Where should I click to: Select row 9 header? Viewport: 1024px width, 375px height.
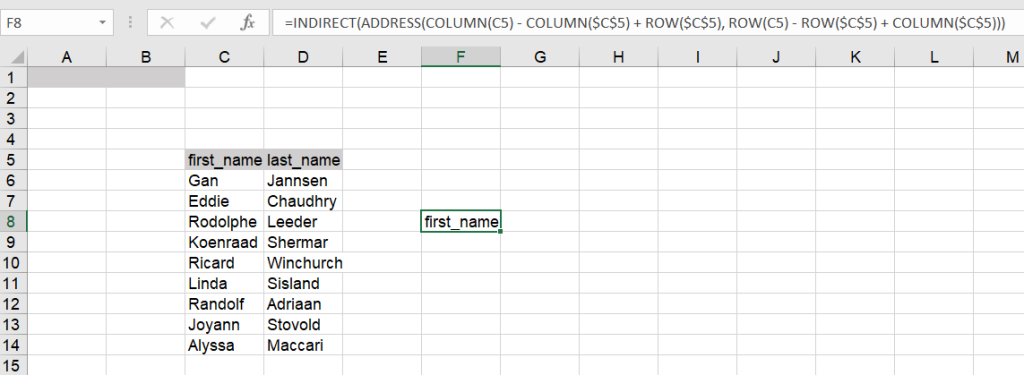click(13, 242)
